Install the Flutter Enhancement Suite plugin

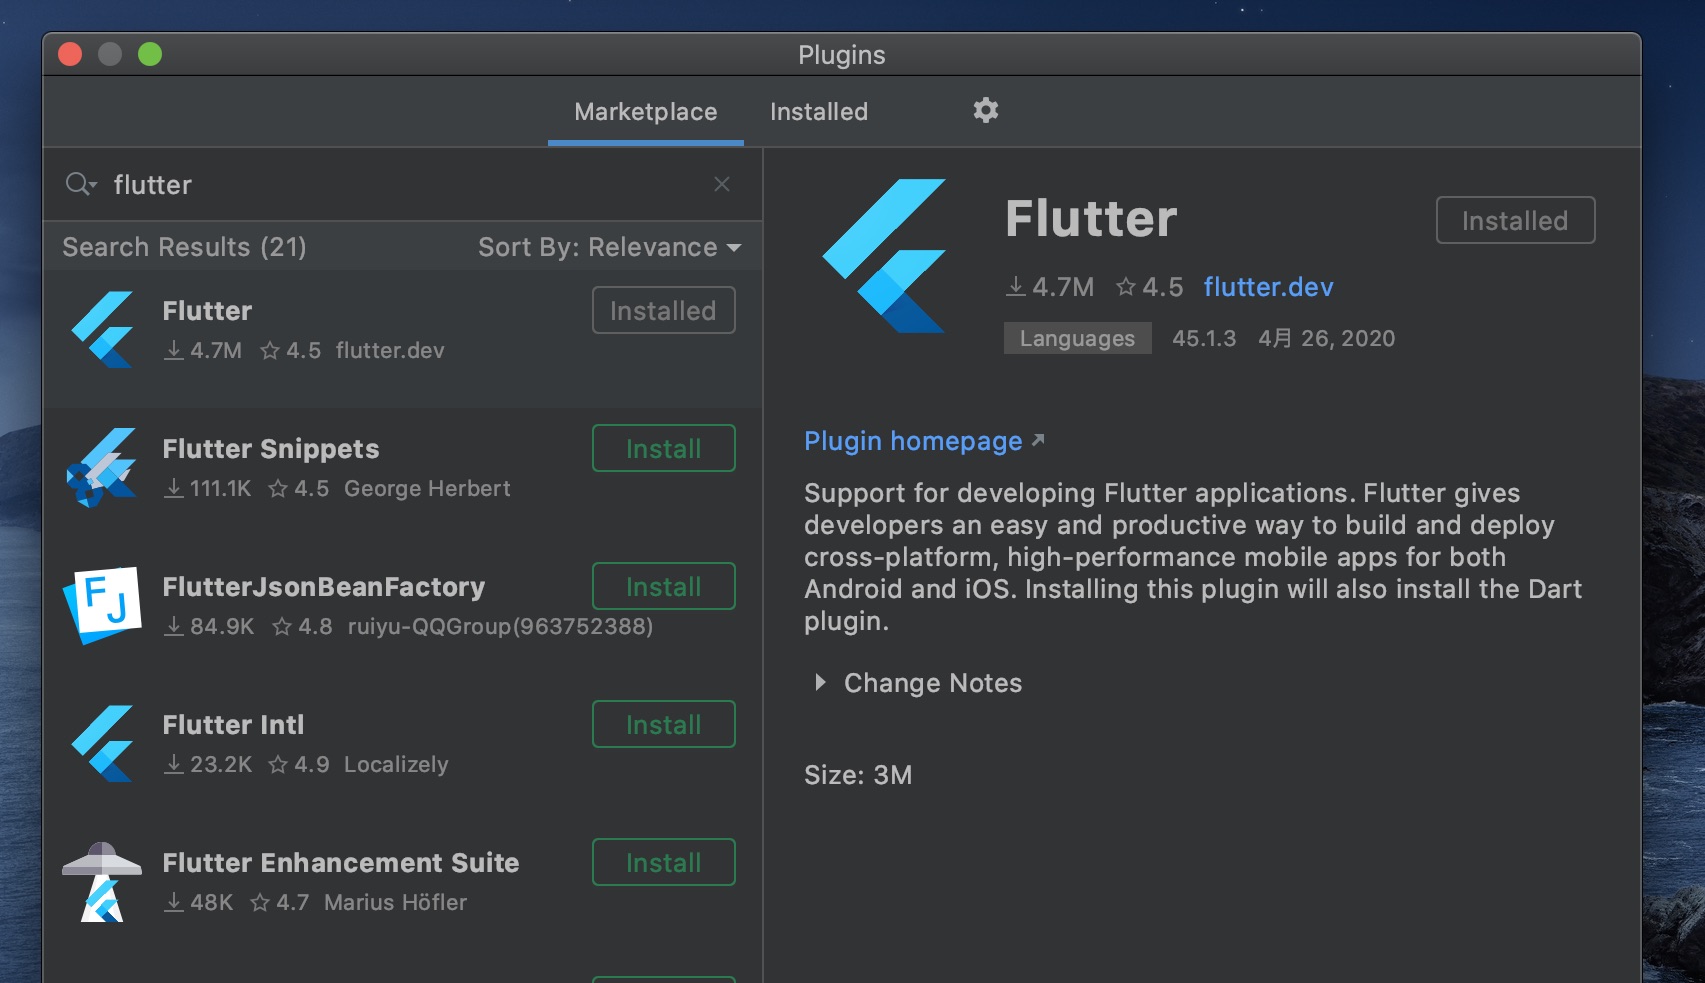[x=663, y=863]
